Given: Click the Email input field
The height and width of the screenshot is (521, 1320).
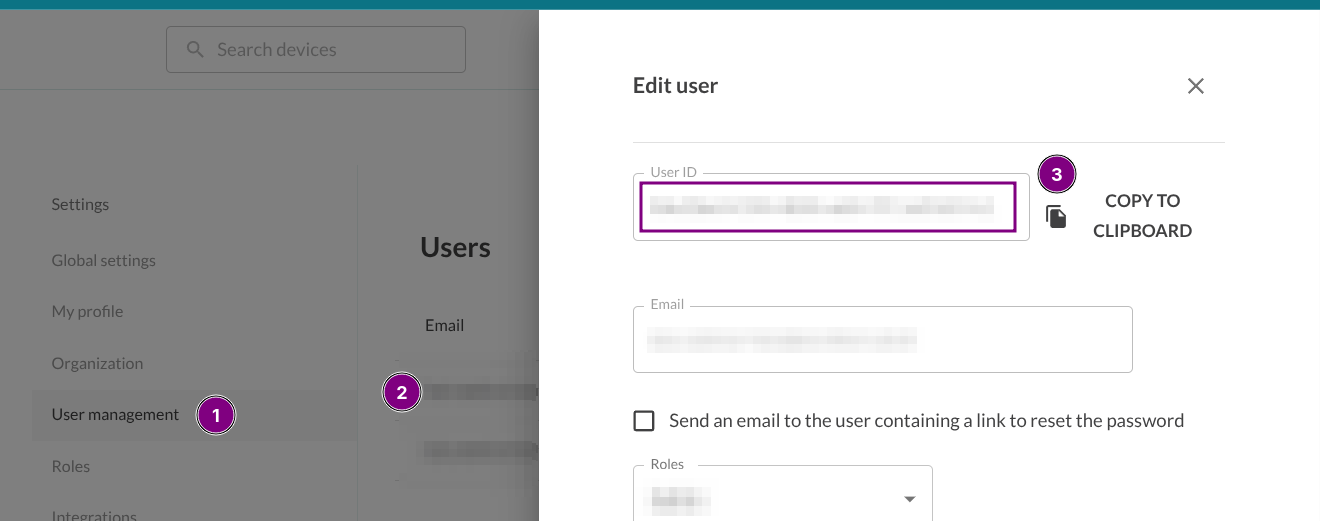Looking at the screenshot, I should coord(882,339).
